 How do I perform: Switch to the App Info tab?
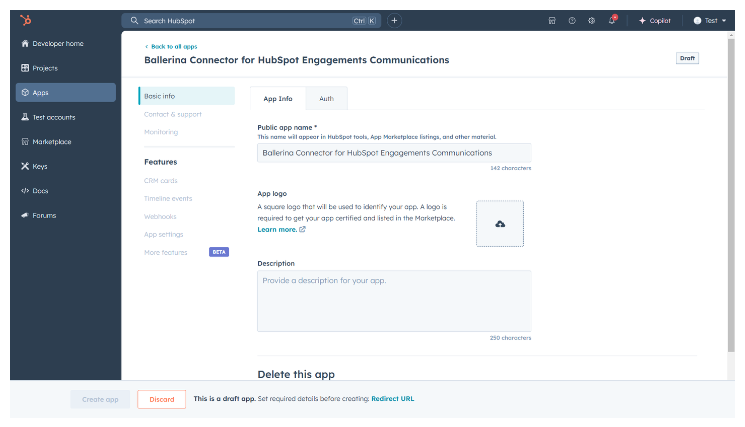coord(278,98)
